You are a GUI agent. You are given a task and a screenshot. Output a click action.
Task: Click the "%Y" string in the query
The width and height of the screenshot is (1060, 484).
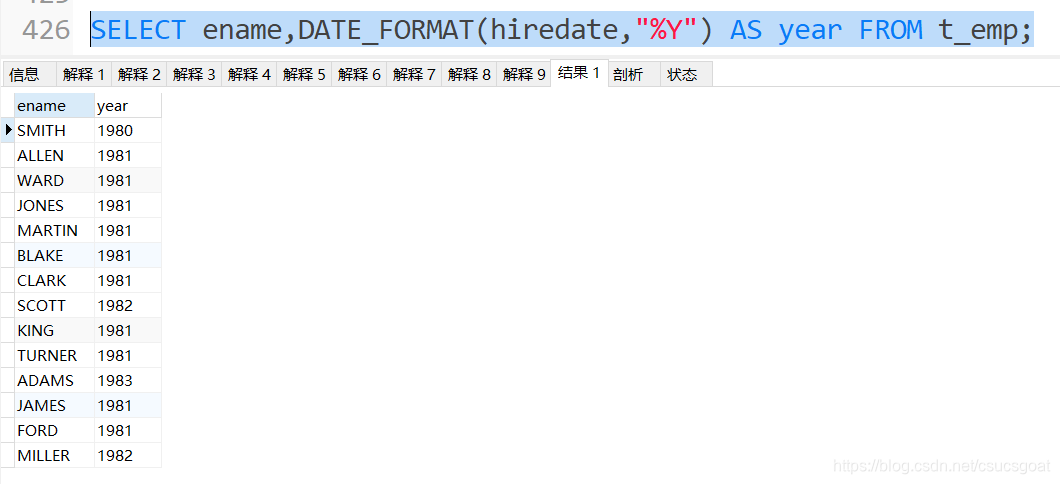[665, 28]
